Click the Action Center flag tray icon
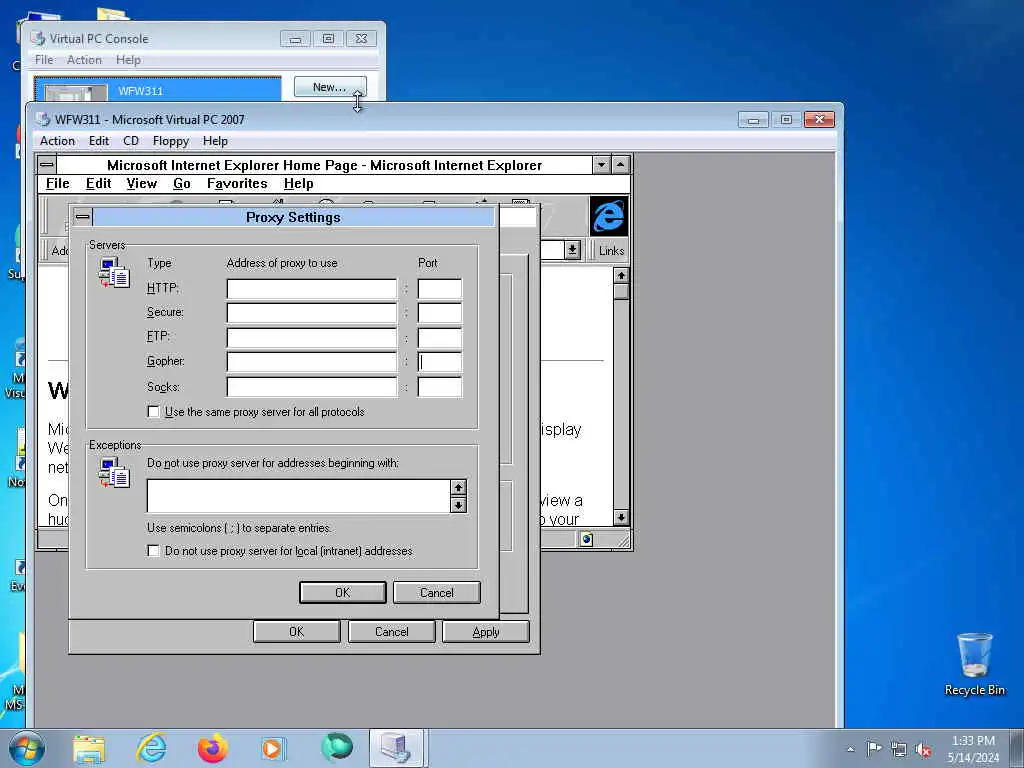Viewport: 1024px width, 768px height. point(874,748)
